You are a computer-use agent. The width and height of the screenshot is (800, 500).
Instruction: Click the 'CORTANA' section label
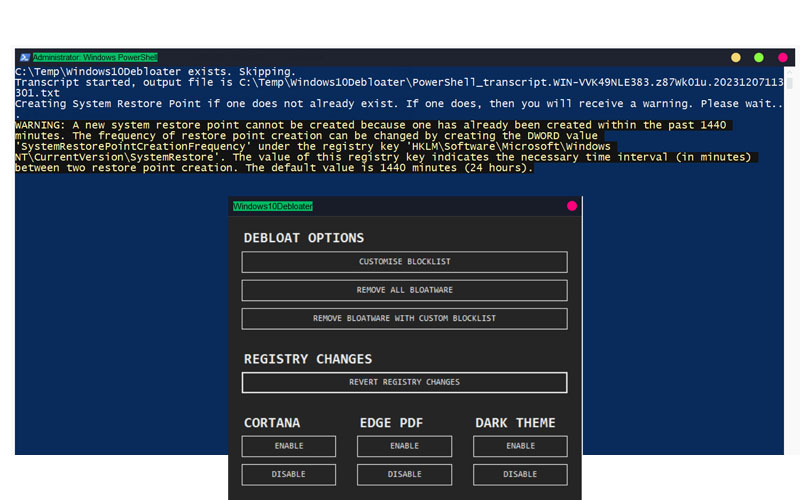pyautogui.click(x=272, y=423)
